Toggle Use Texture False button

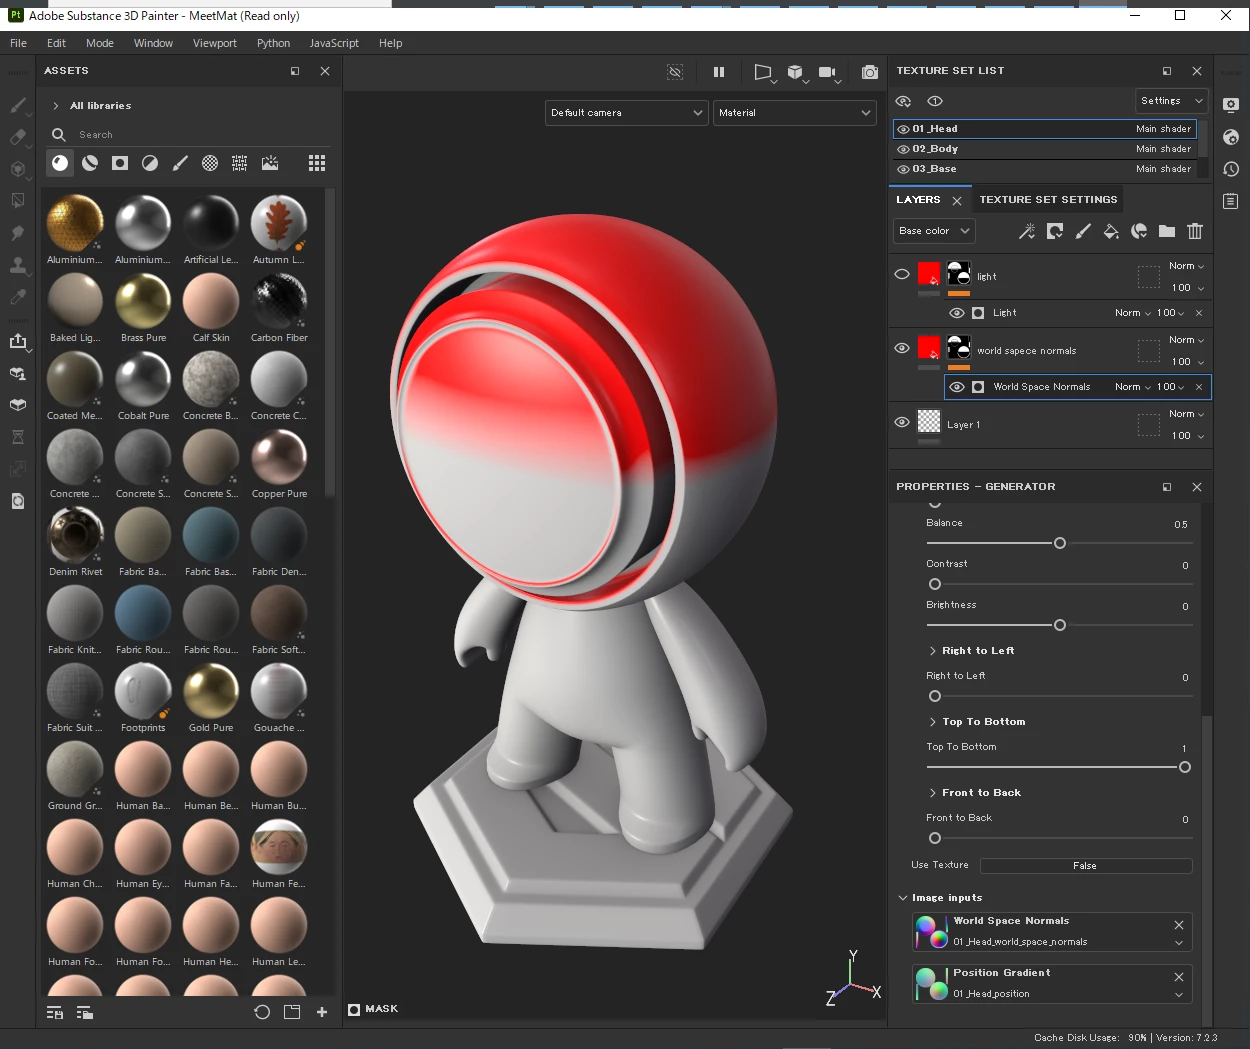(x=1085, y=866)
